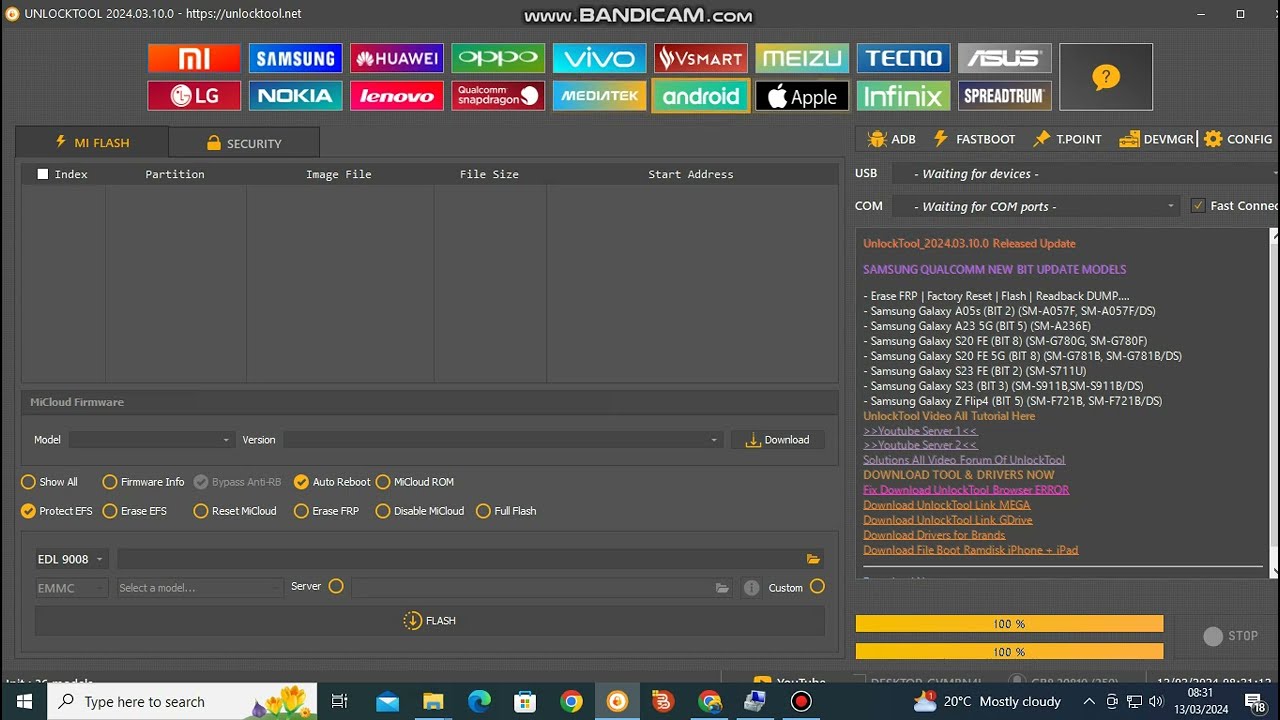The image size is (1280, 720).
Task: Open the yellow question mark help icon
Action: coord(1105,77)
